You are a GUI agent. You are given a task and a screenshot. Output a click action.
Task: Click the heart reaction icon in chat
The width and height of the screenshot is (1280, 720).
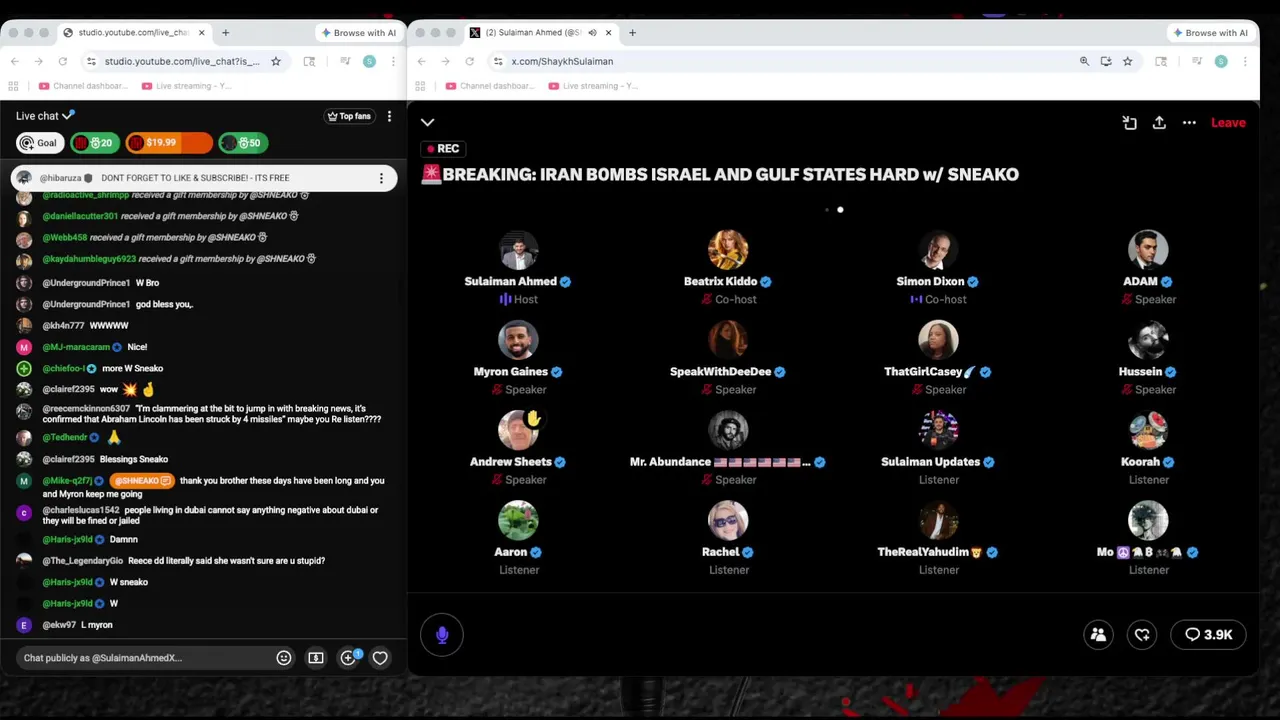380,658
